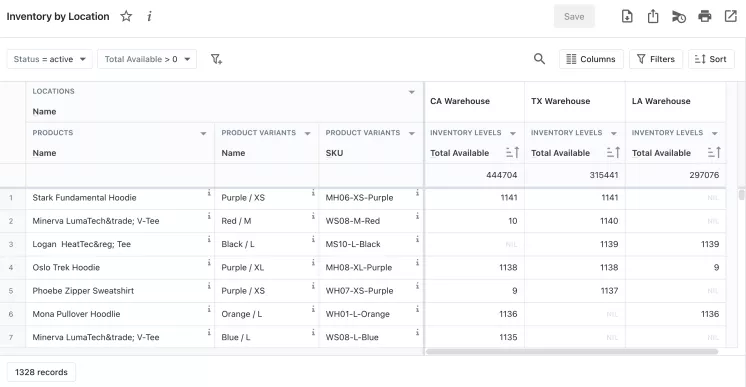Open info icon for SKU MH08-XL-Purple
The image size is (746, 387).
click(417, 263)
